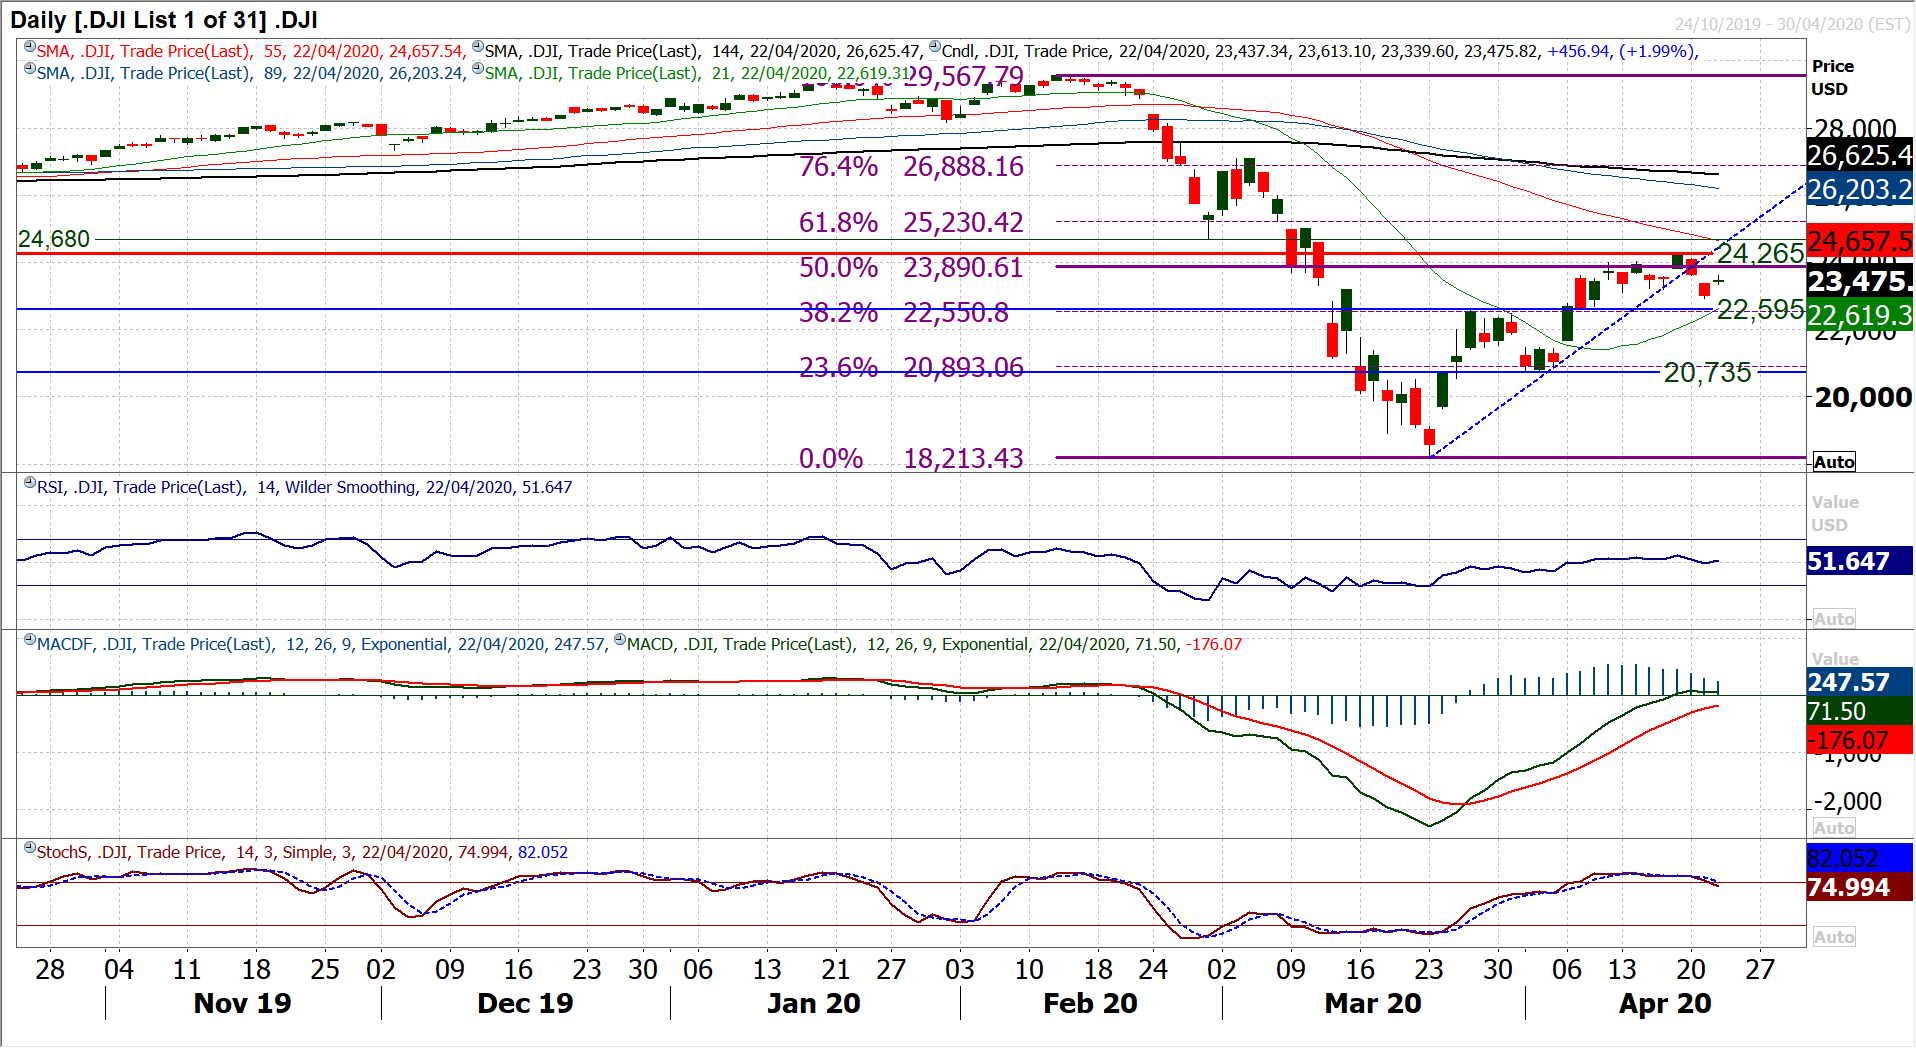This screenshot has width=1916, height=1048.
Task: Click the Stochastic 74.994 value tag
Action: click(1860, 887)
